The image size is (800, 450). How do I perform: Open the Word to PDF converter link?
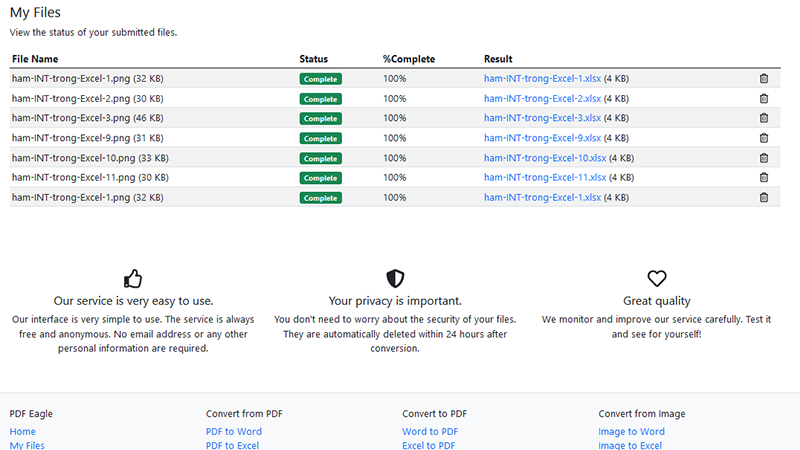[430, 432]
